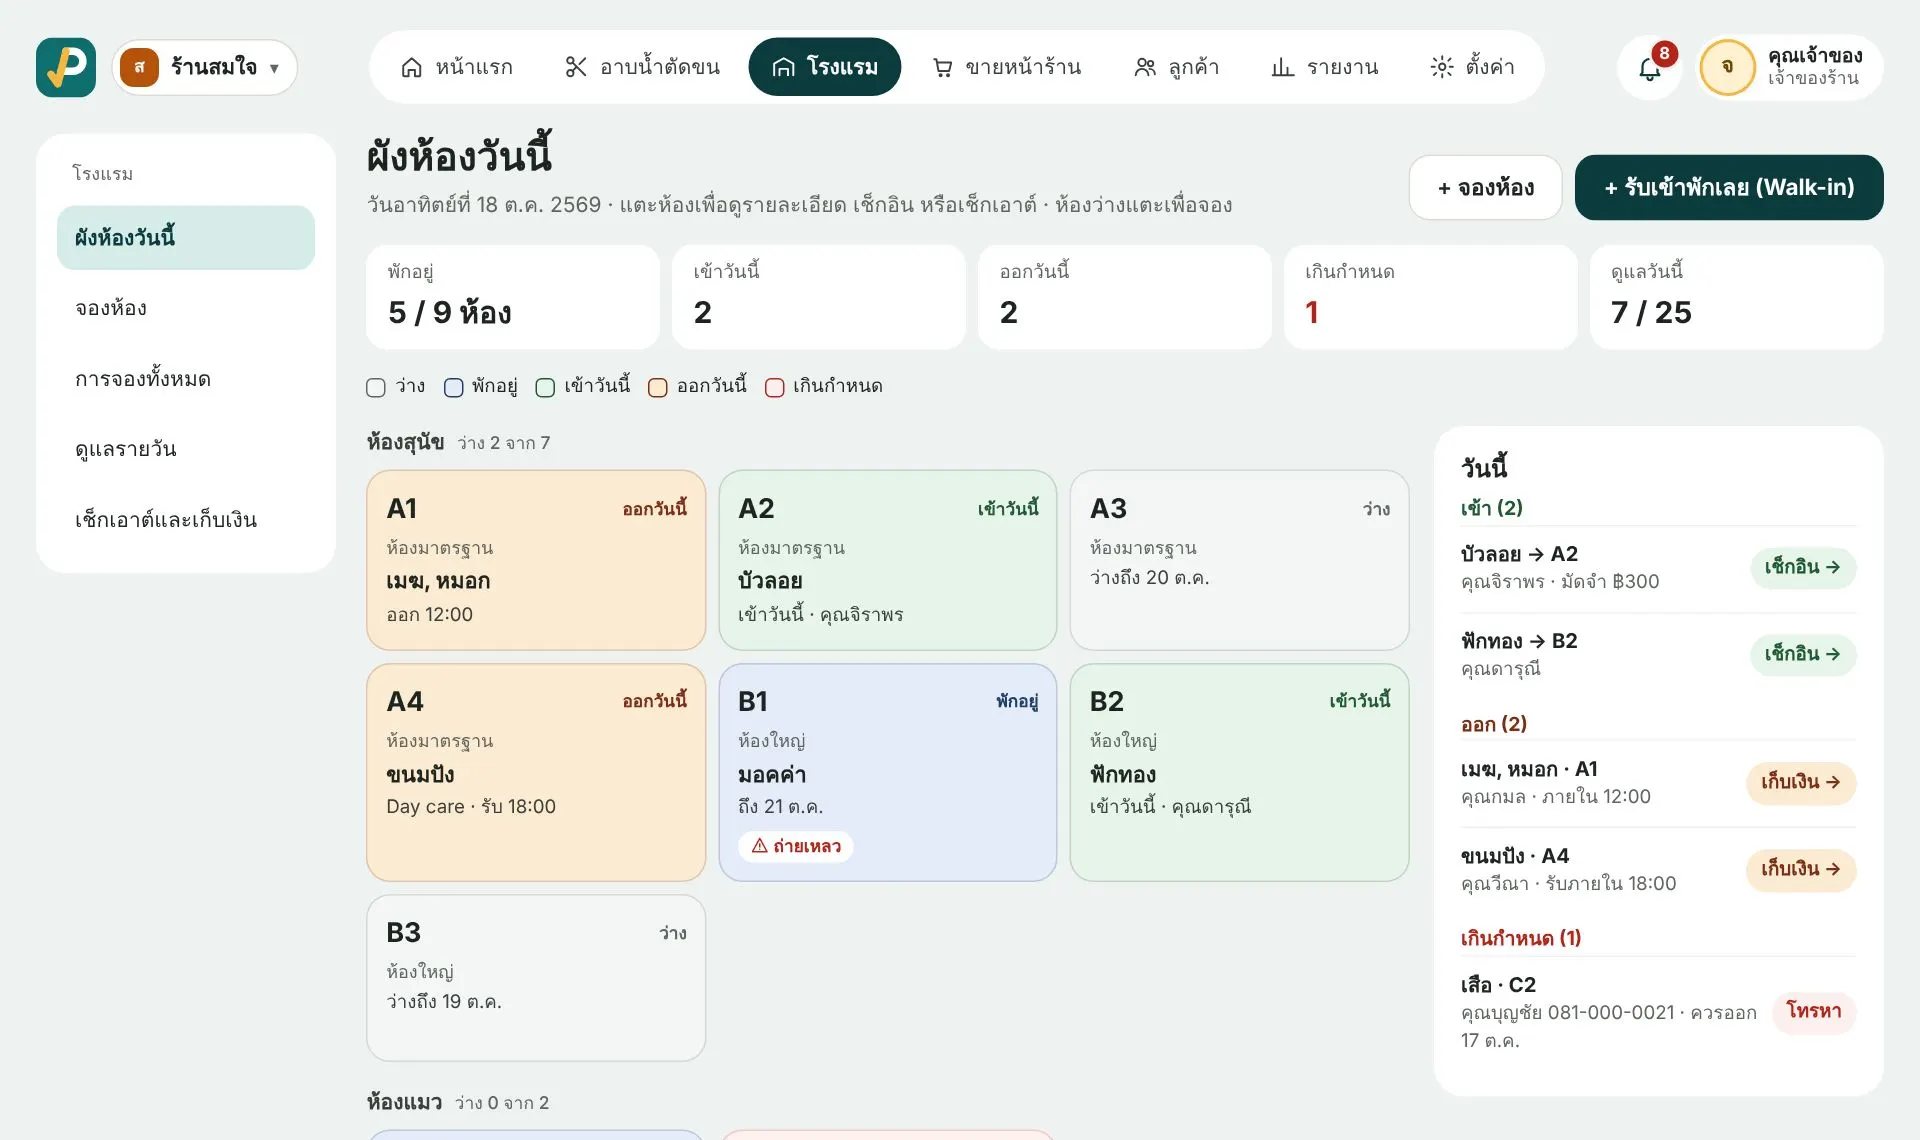Open the อาบน้ำตัดขน grooming section

[642, 67]
